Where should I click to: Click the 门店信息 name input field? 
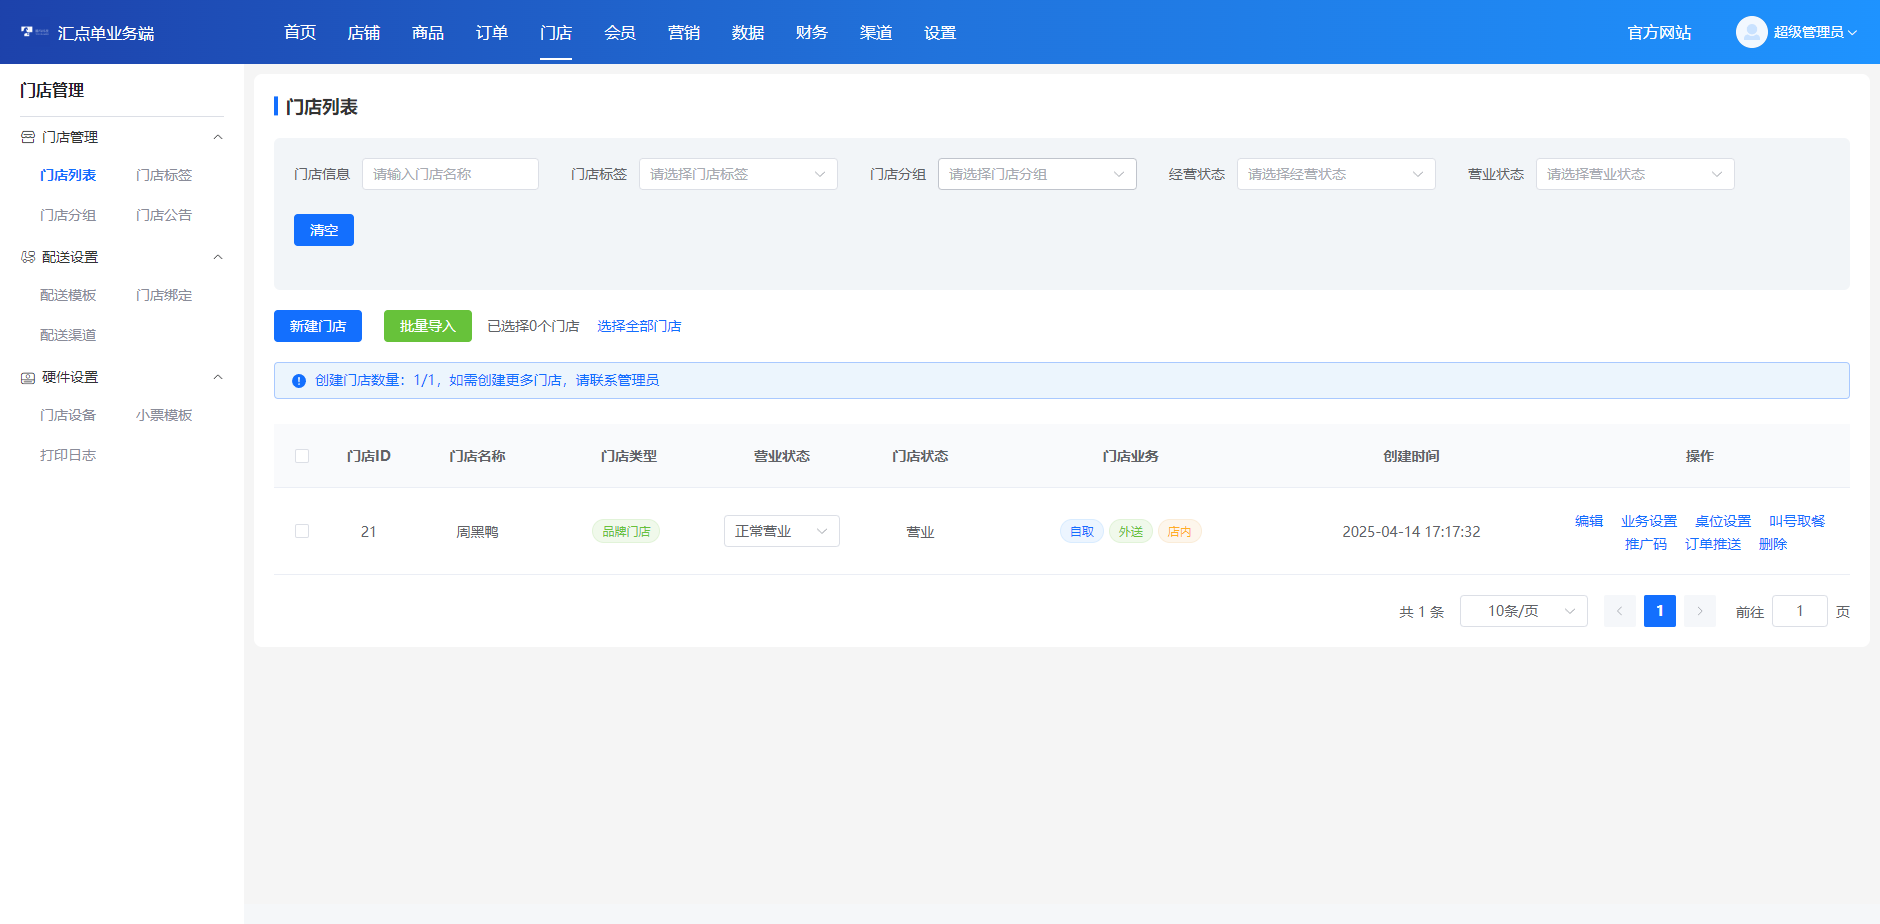[450, 174]
